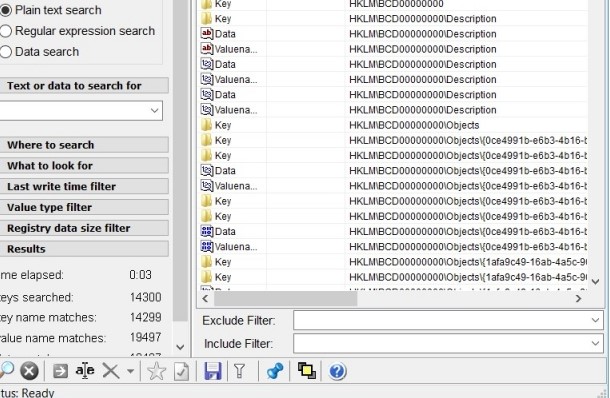Viewport: 610px width, 398px height.
Task: Delete selected entries with the X icon
Action: [111, 371]
